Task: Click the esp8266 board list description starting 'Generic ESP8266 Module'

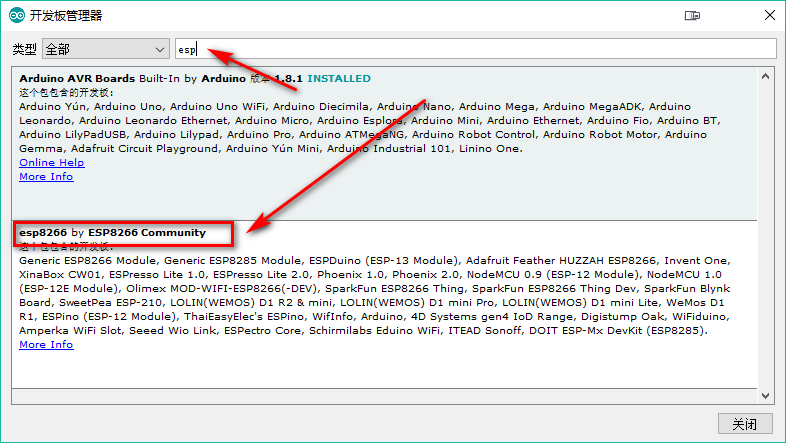Action: (375, 296)
